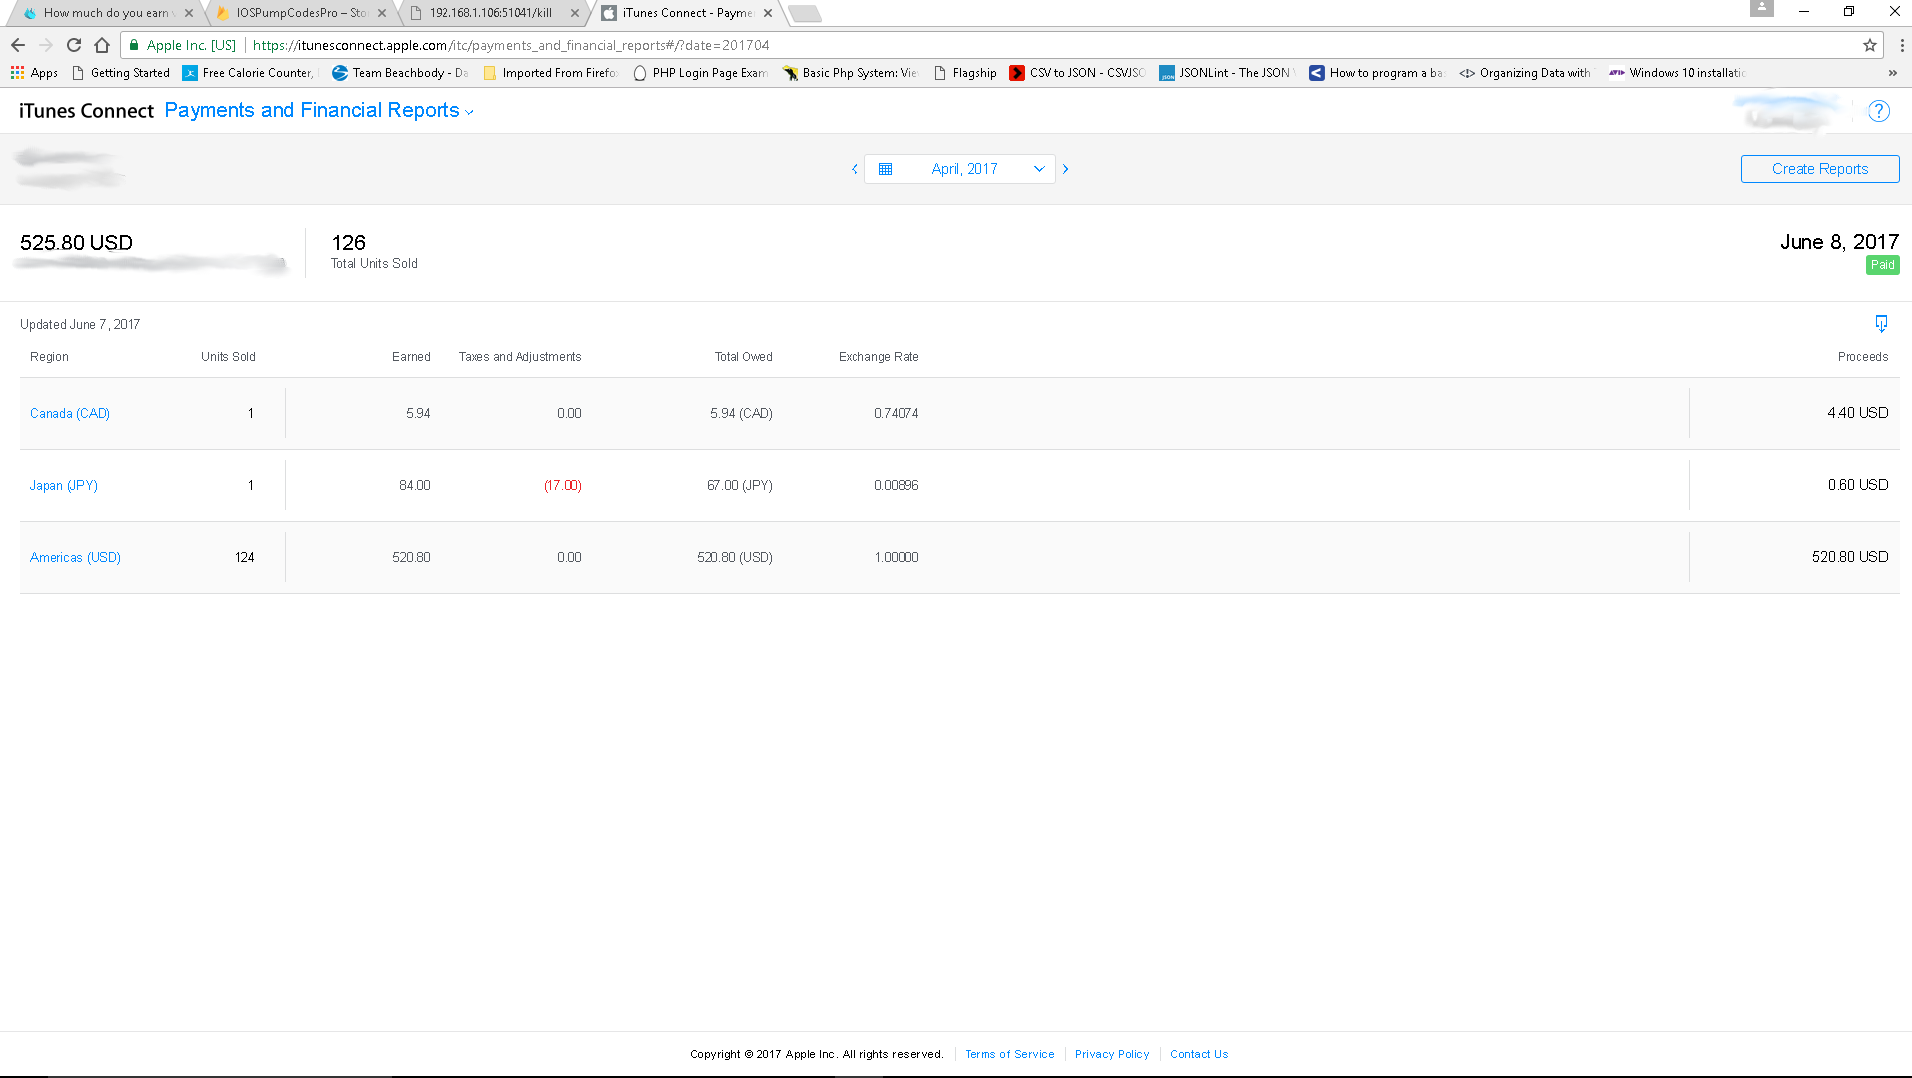Screen dimensions: 1912x1078
Task: Close the iTunes Connect tab
Action: pyautogui.click(x=768, y=13)
